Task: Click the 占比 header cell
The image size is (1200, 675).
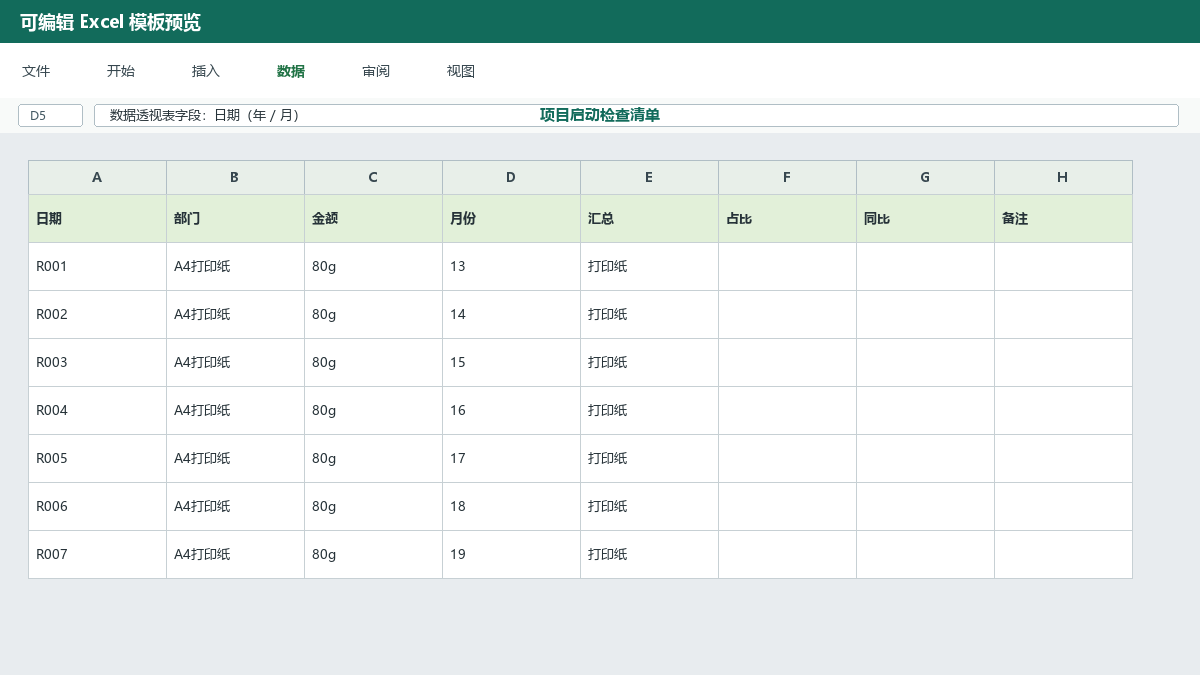Action: 787,218
